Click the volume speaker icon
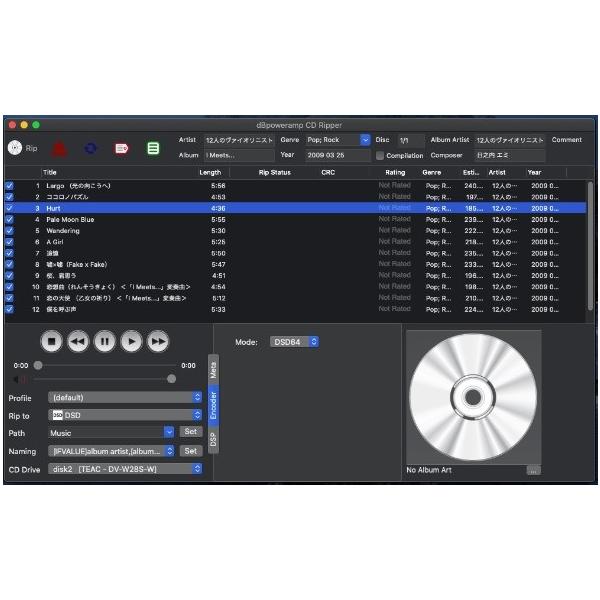600x600 pixels. pos(19,380)
